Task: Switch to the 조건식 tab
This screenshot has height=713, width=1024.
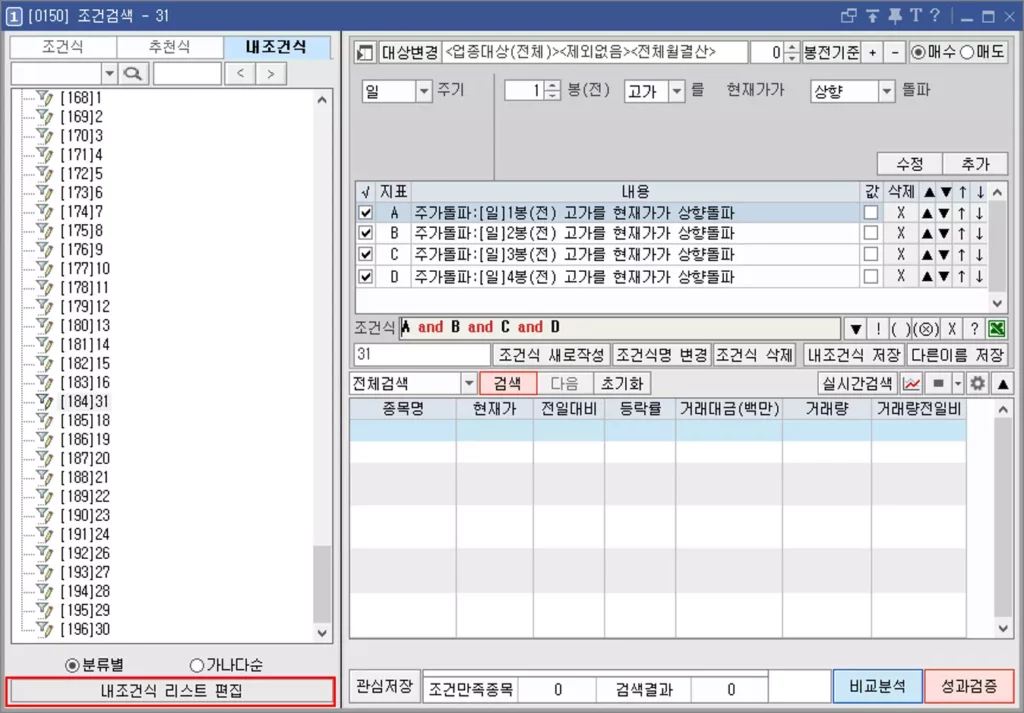Action: click(x=63, y=47)
